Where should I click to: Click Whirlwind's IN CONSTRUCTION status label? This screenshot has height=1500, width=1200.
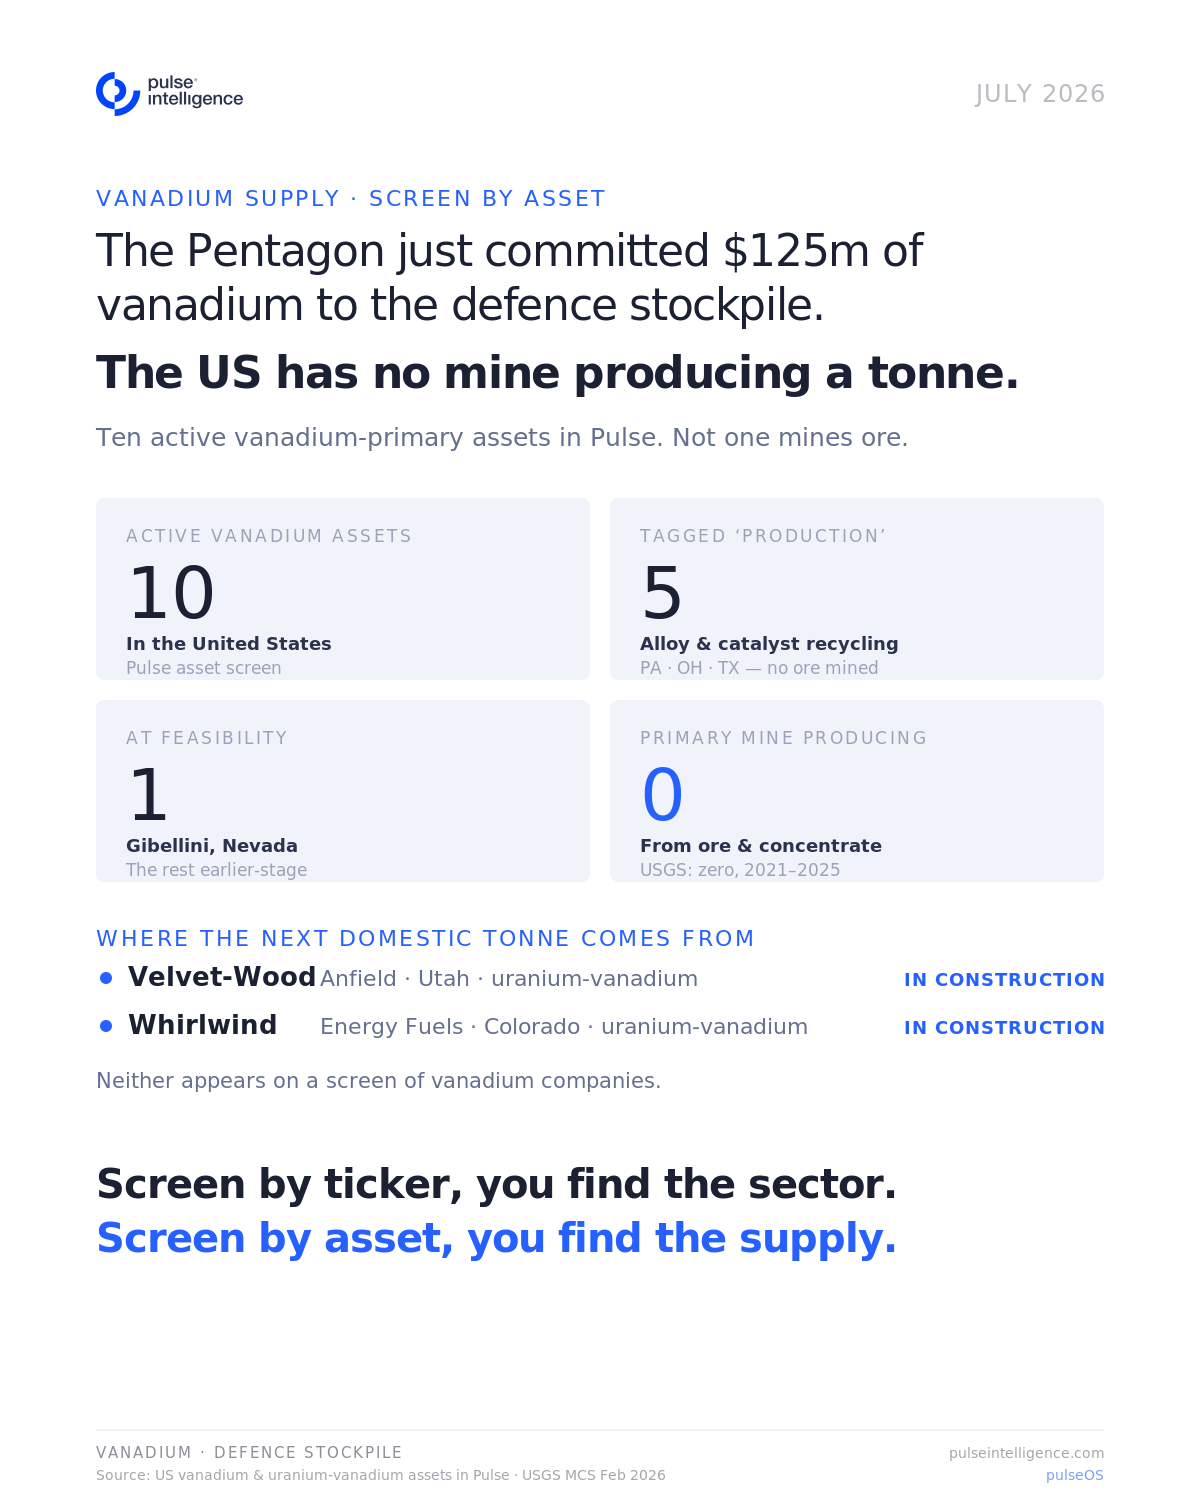pyautogui.click(x=1004, y=1028)
